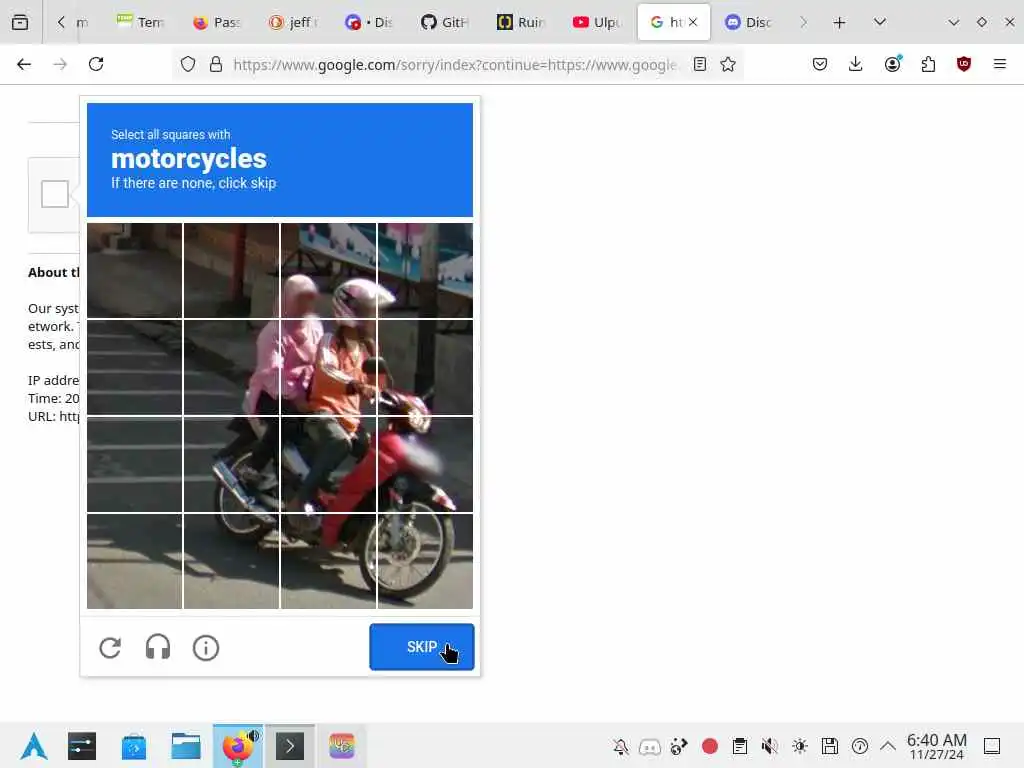The width and height of the screenshot is (1024, 768).
Task: Open the Extensions puzzle icon
Action: point(928,64)
